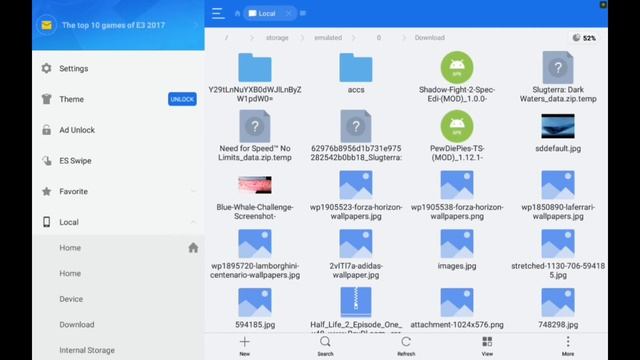
Task: Select the Download entry under Local
Action: coord(118,325)
